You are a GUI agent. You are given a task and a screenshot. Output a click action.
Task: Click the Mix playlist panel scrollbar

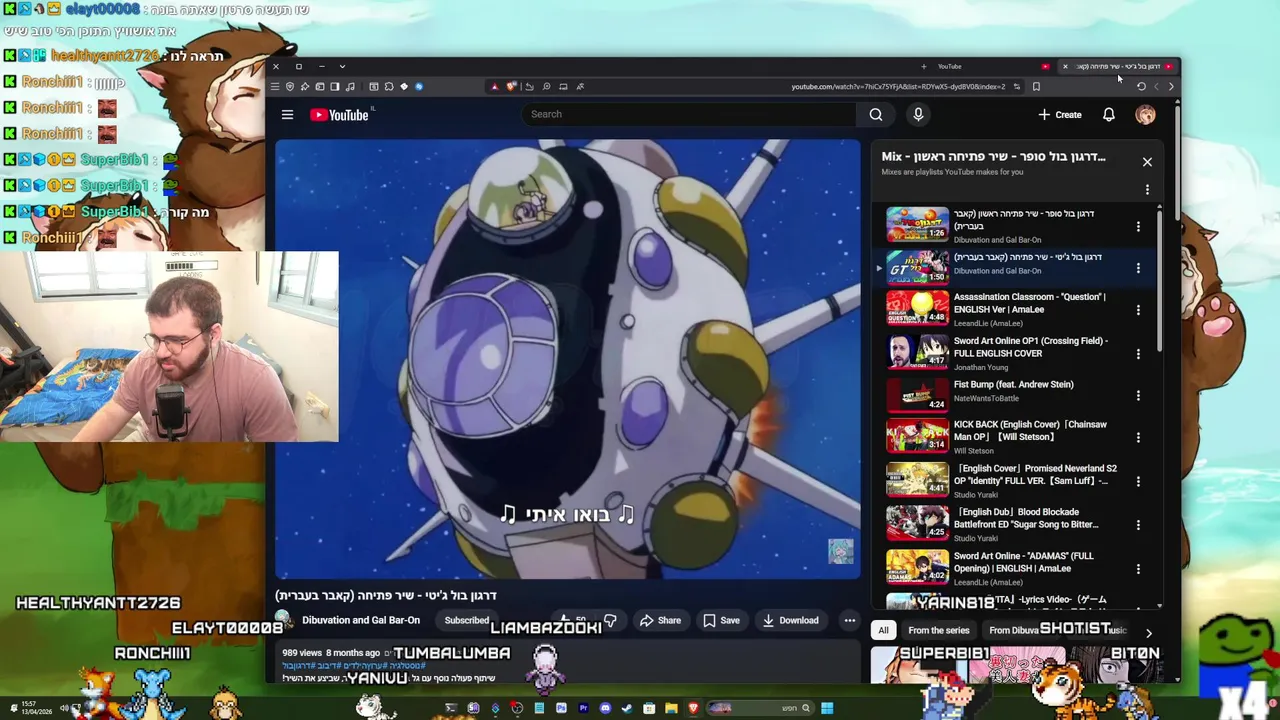click(x=1160, y=280)
